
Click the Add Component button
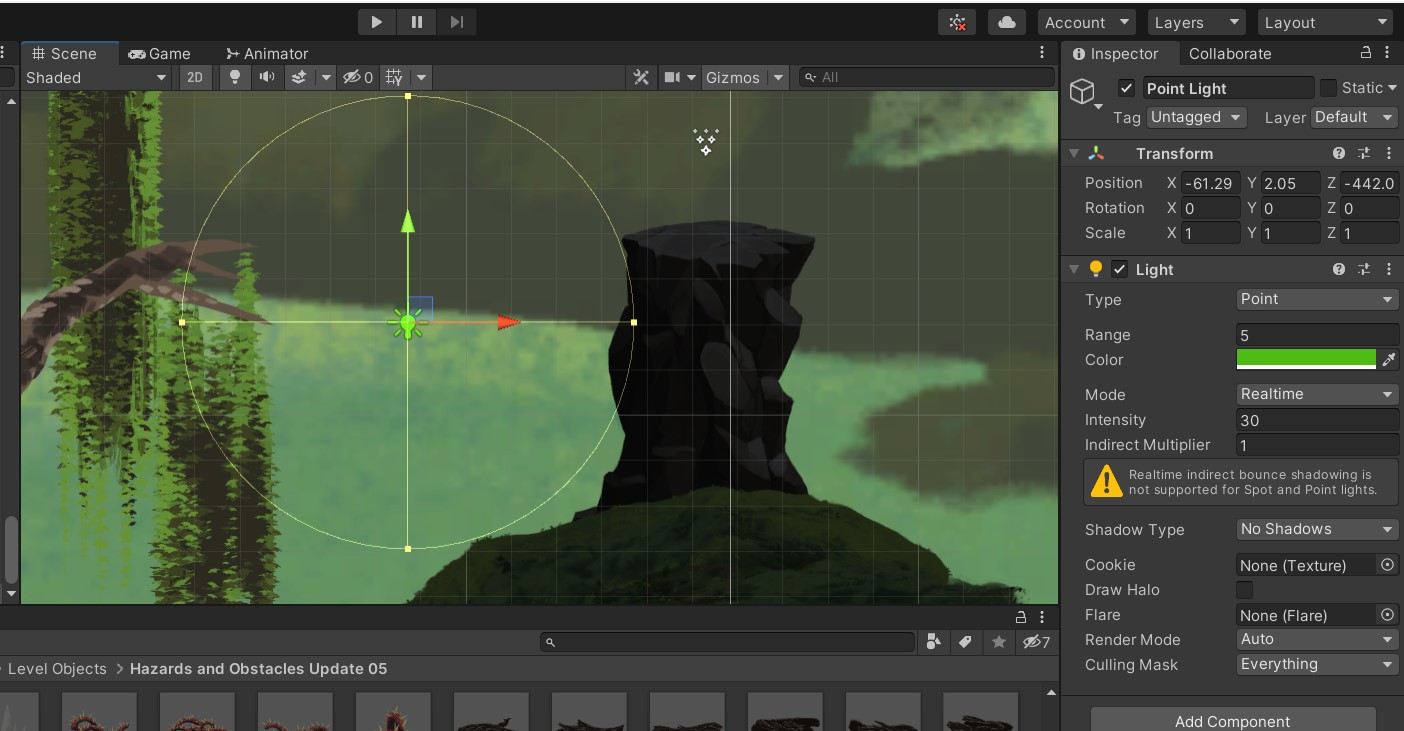coord(1233,720)
